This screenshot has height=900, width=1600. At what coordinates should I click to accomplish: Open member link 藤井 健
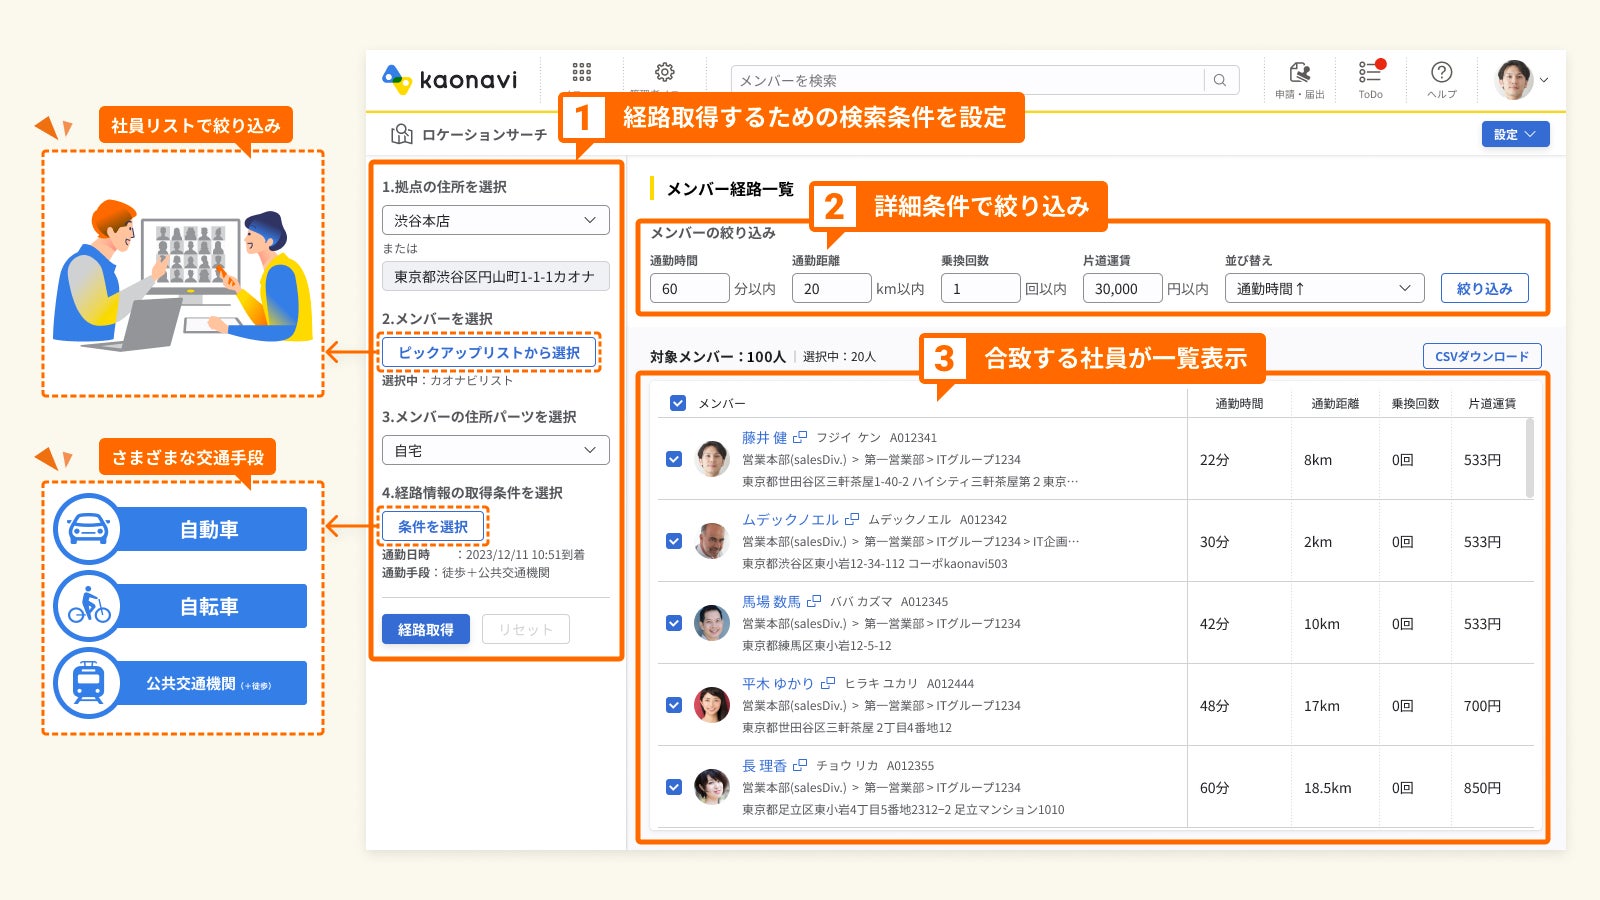[764, 437]
